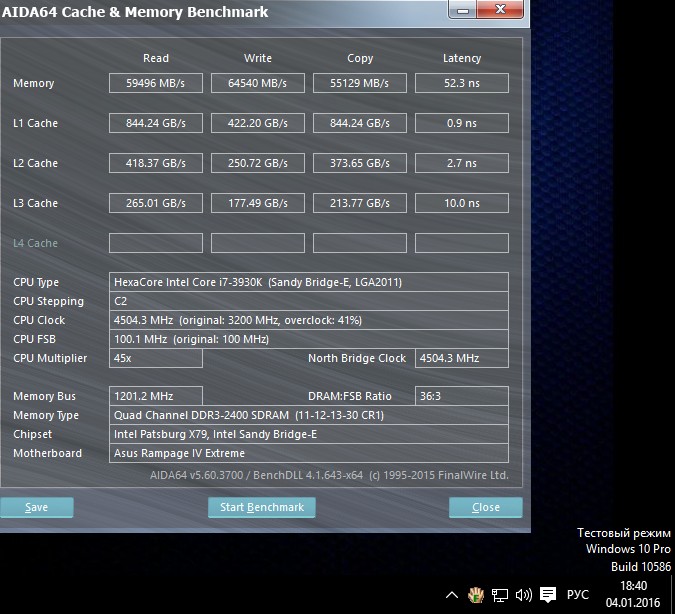Screen dimensions: 675x614
Task: Click the Memory Type label
Action: tap(46, 415)
